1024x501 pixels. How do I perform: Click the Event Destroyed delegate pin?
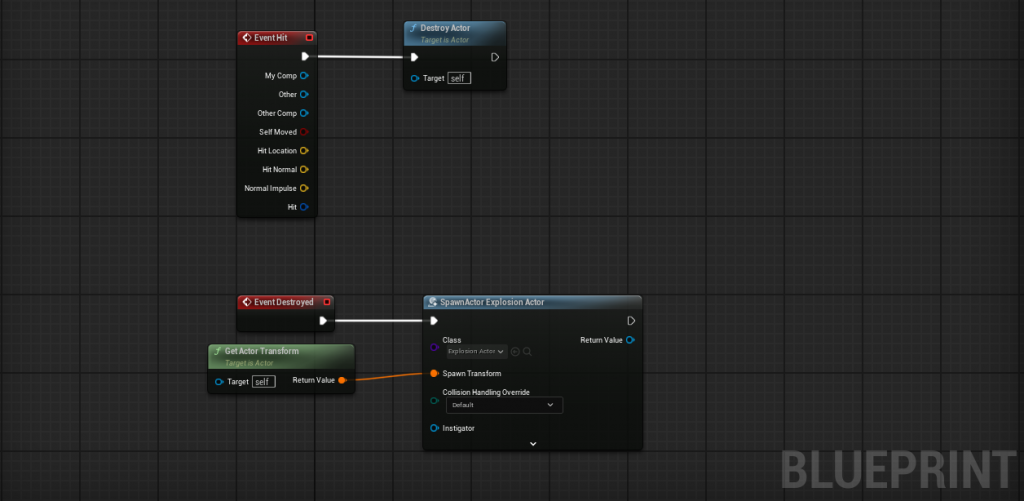tap(327, 301)
